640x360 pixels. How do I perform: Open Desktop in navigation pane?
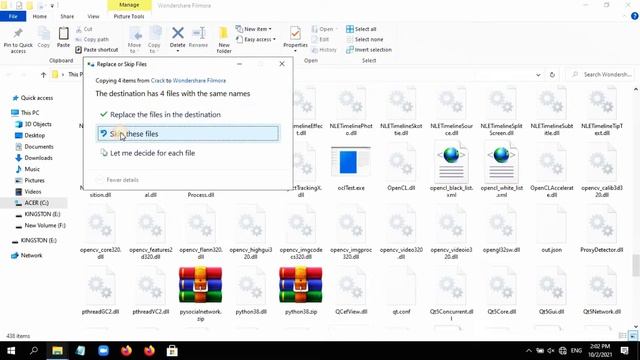(x=30, y=136)
